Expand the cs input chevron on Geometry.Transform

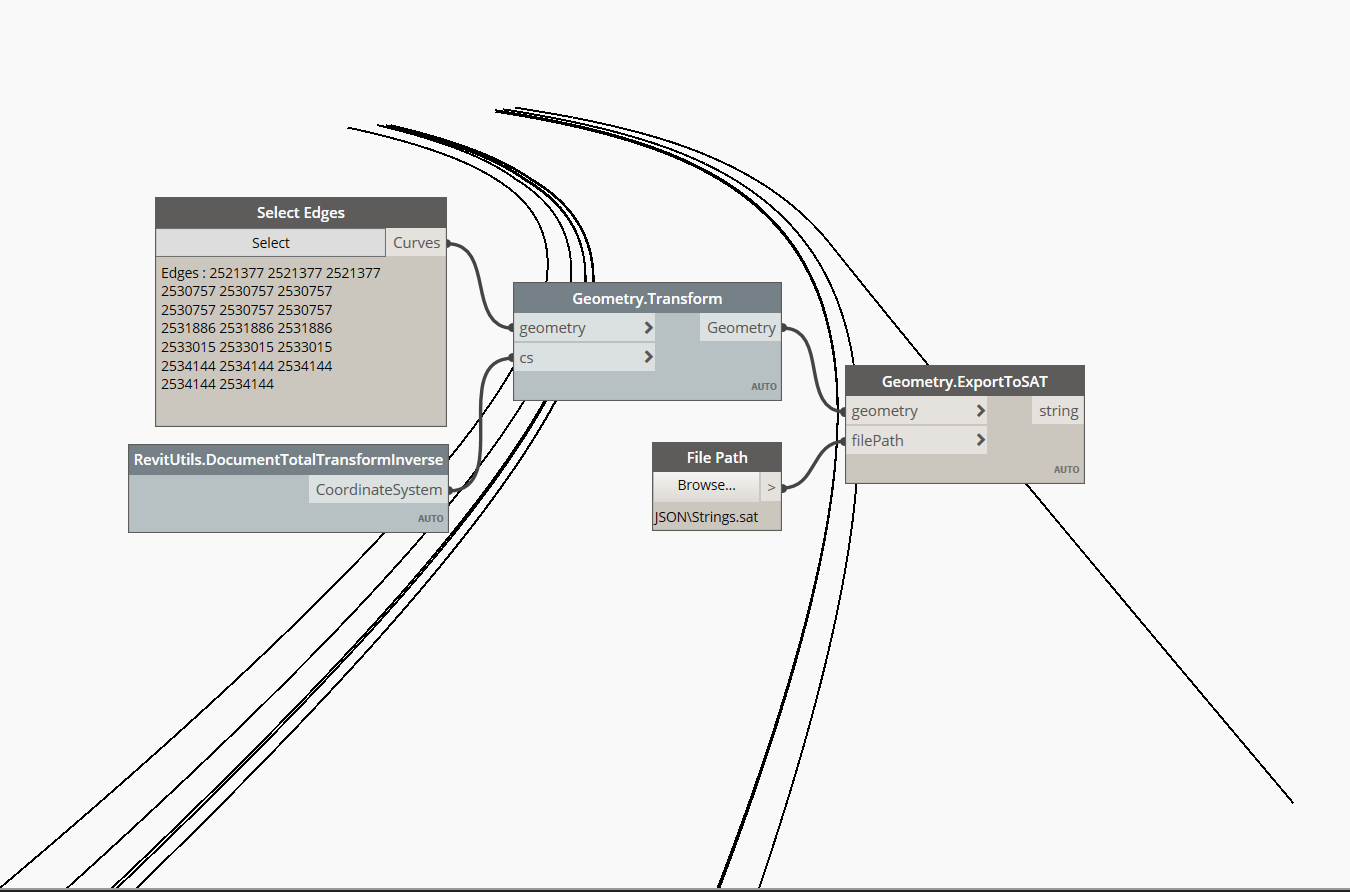coord(648,357)
